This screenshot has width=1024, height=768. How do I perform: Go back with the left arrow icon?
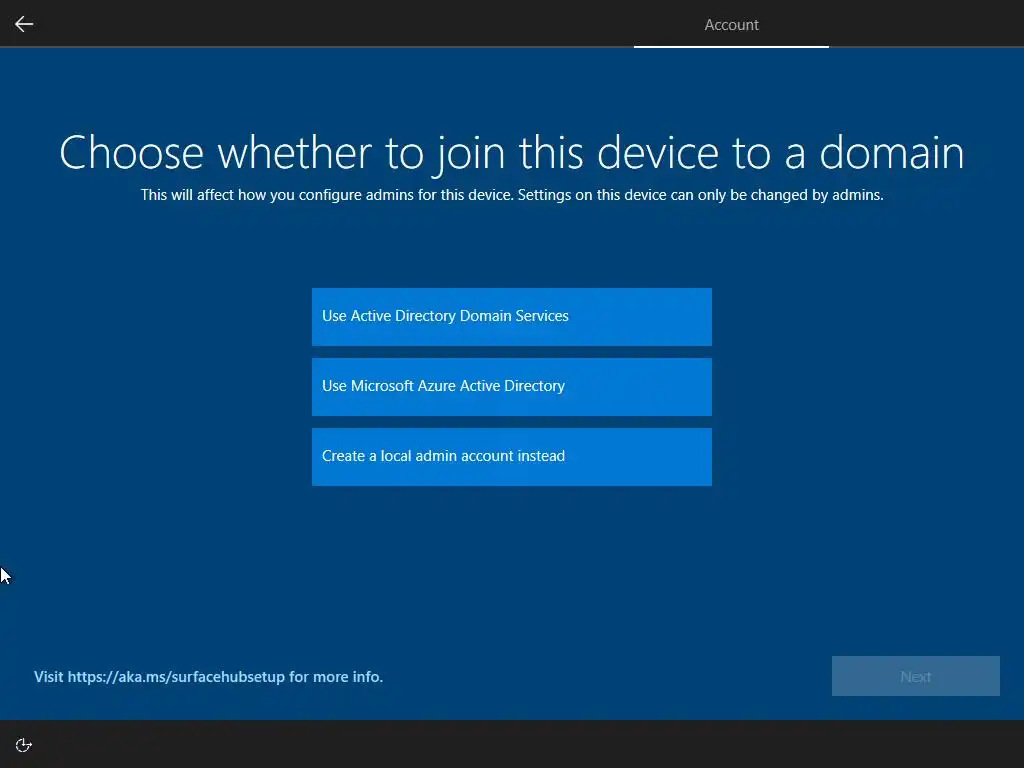coord(24,24)
